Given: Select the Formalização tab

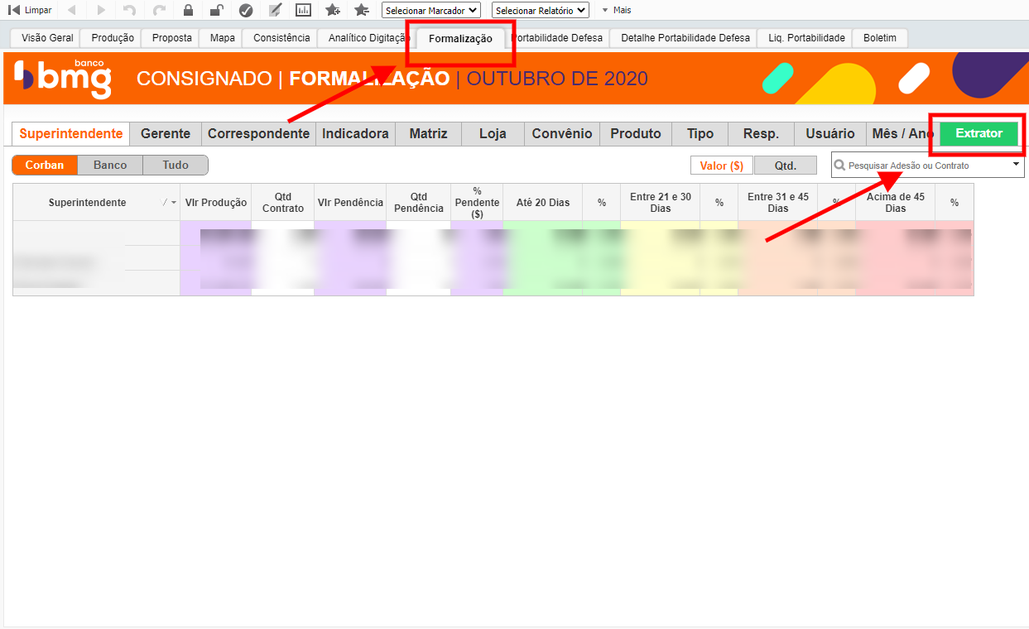Looking at the screenshot, I should tap(460, 39).
